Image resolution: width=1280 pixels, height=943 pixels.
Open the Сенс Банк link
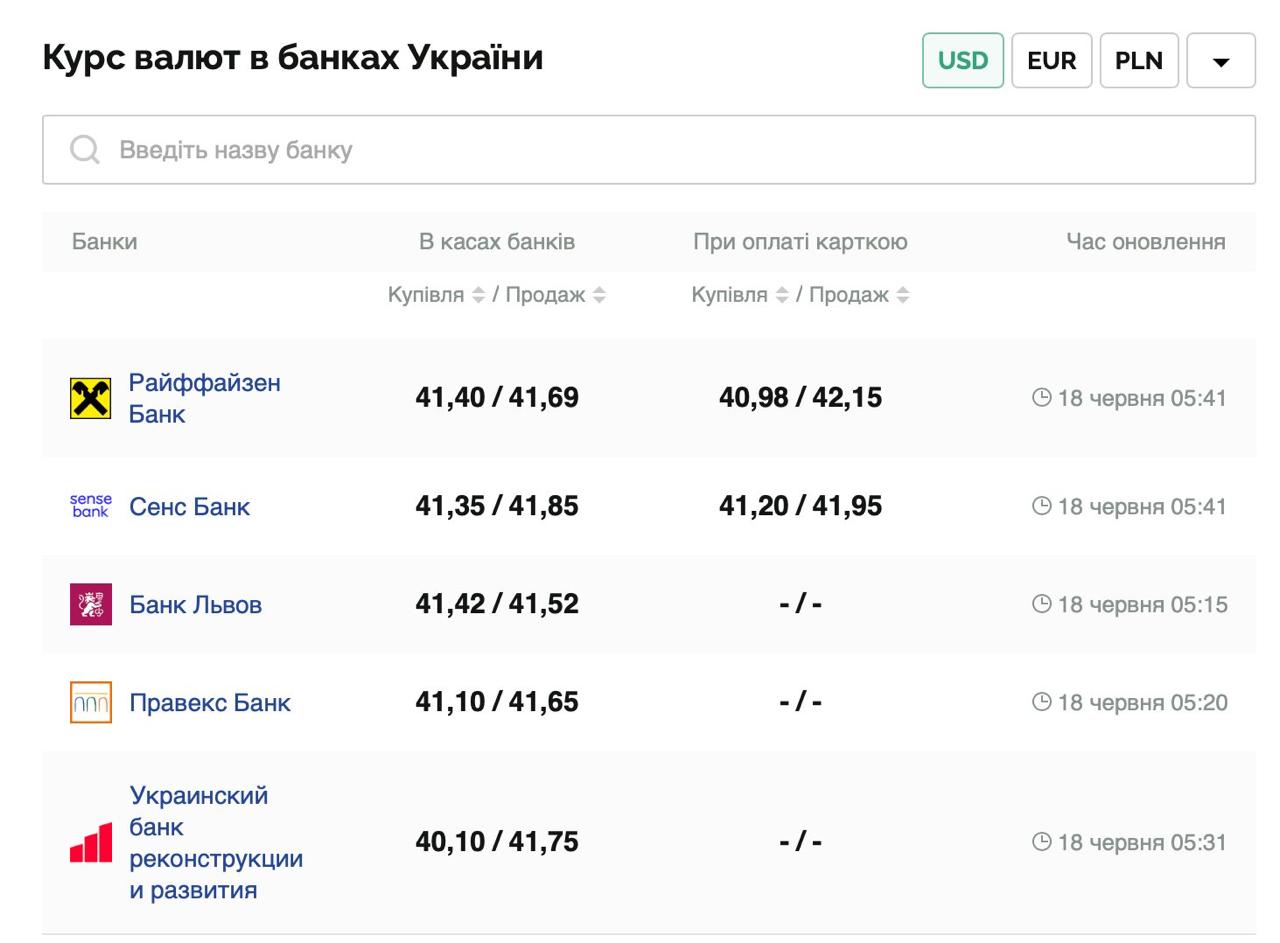189,506
